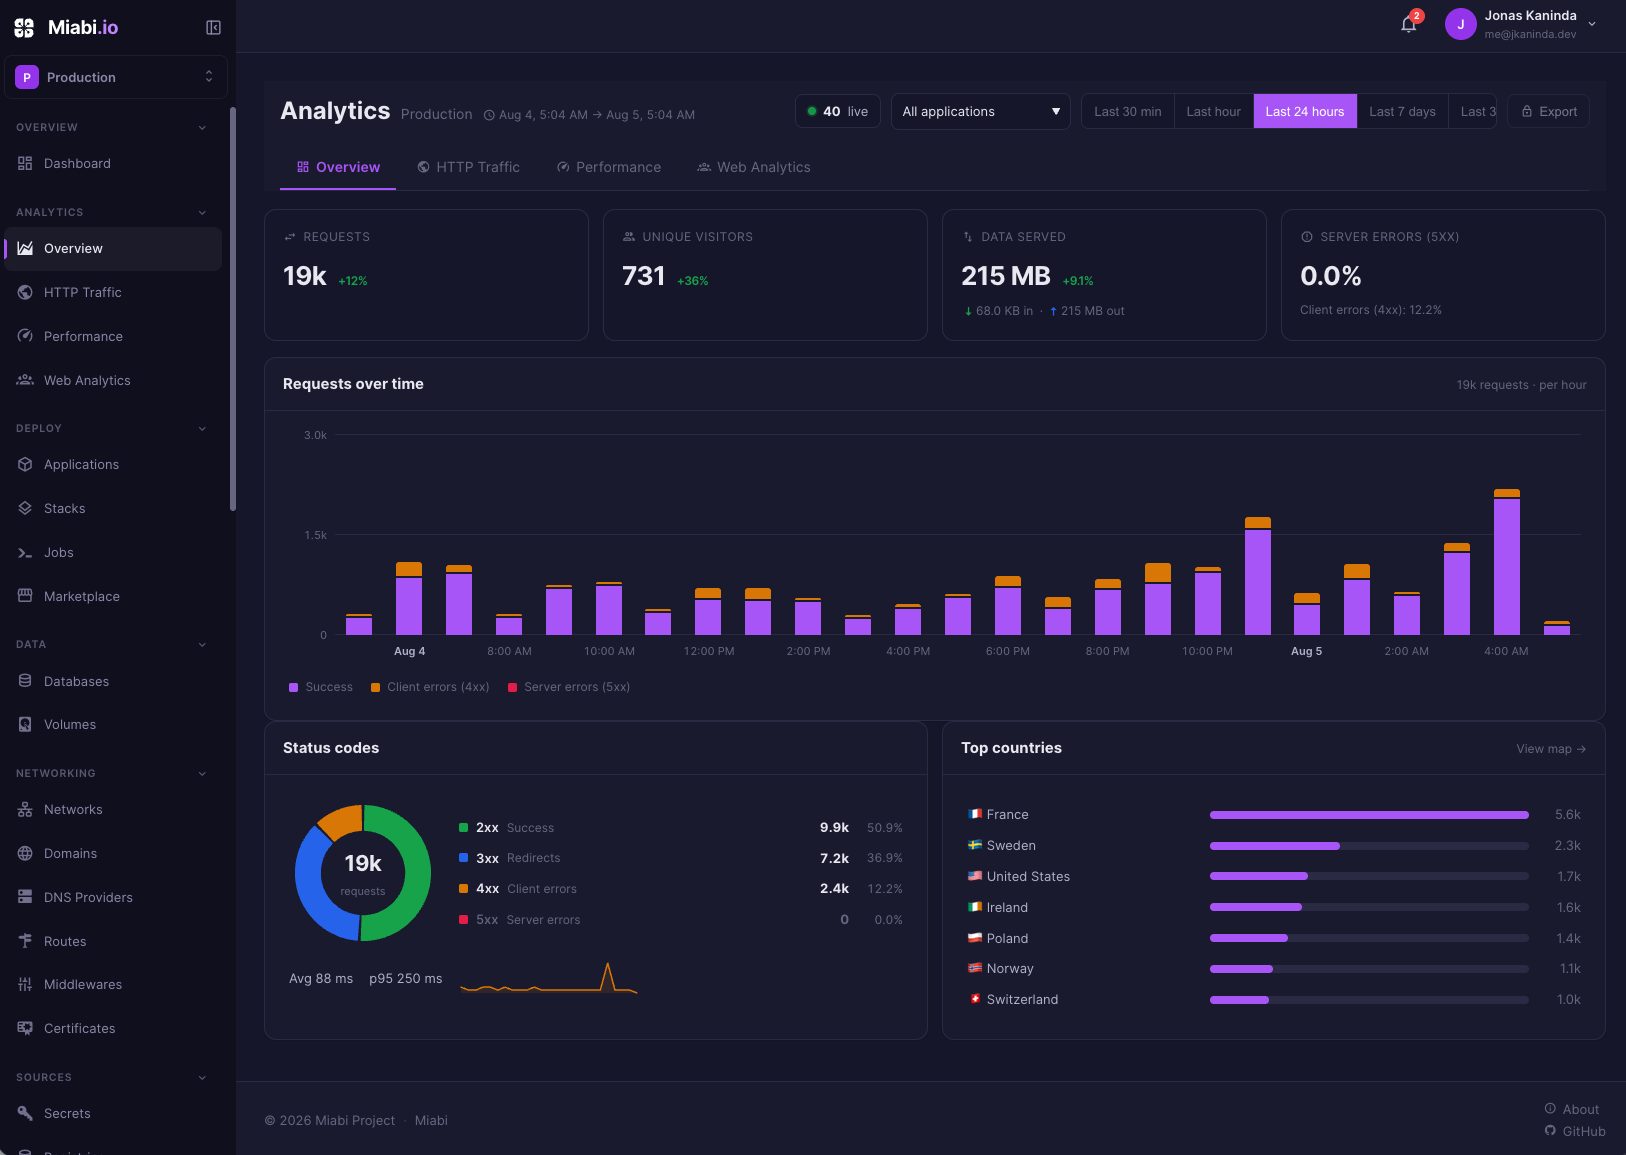
Task: Click the Overview chart icon in sidebar
Action: 25,249
